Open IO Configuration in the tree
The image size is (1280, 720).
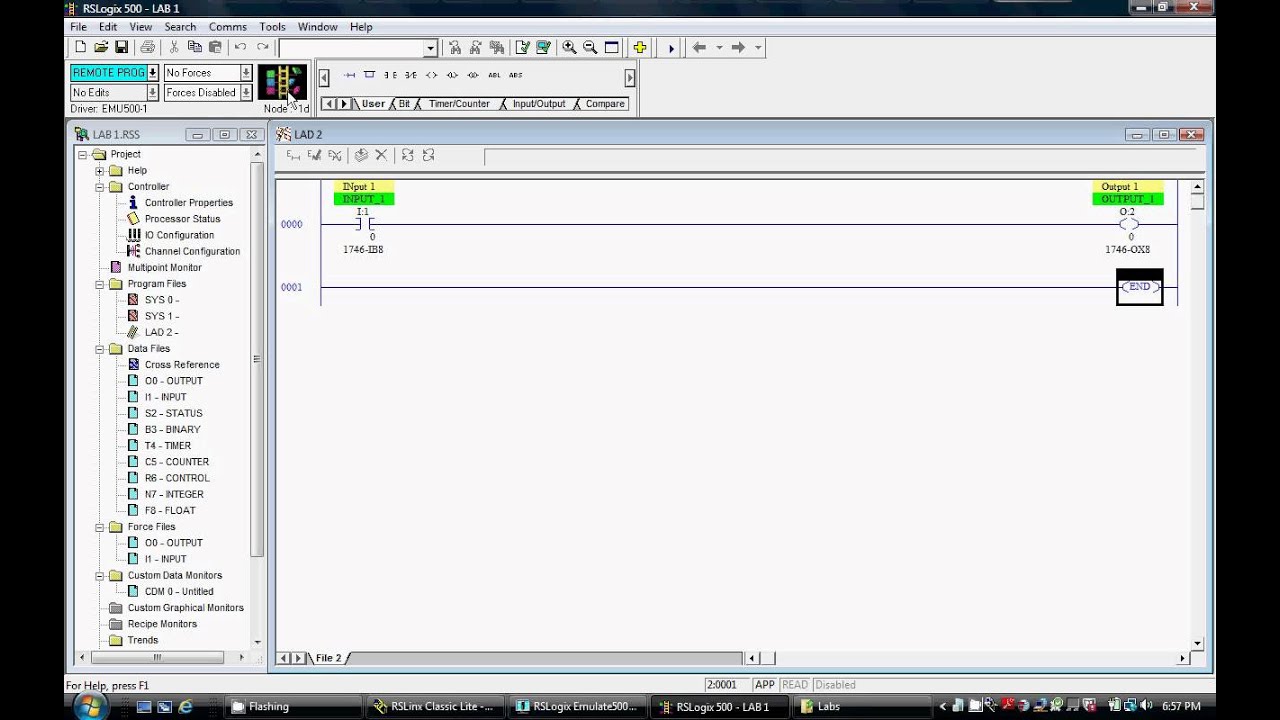point(179,235)
